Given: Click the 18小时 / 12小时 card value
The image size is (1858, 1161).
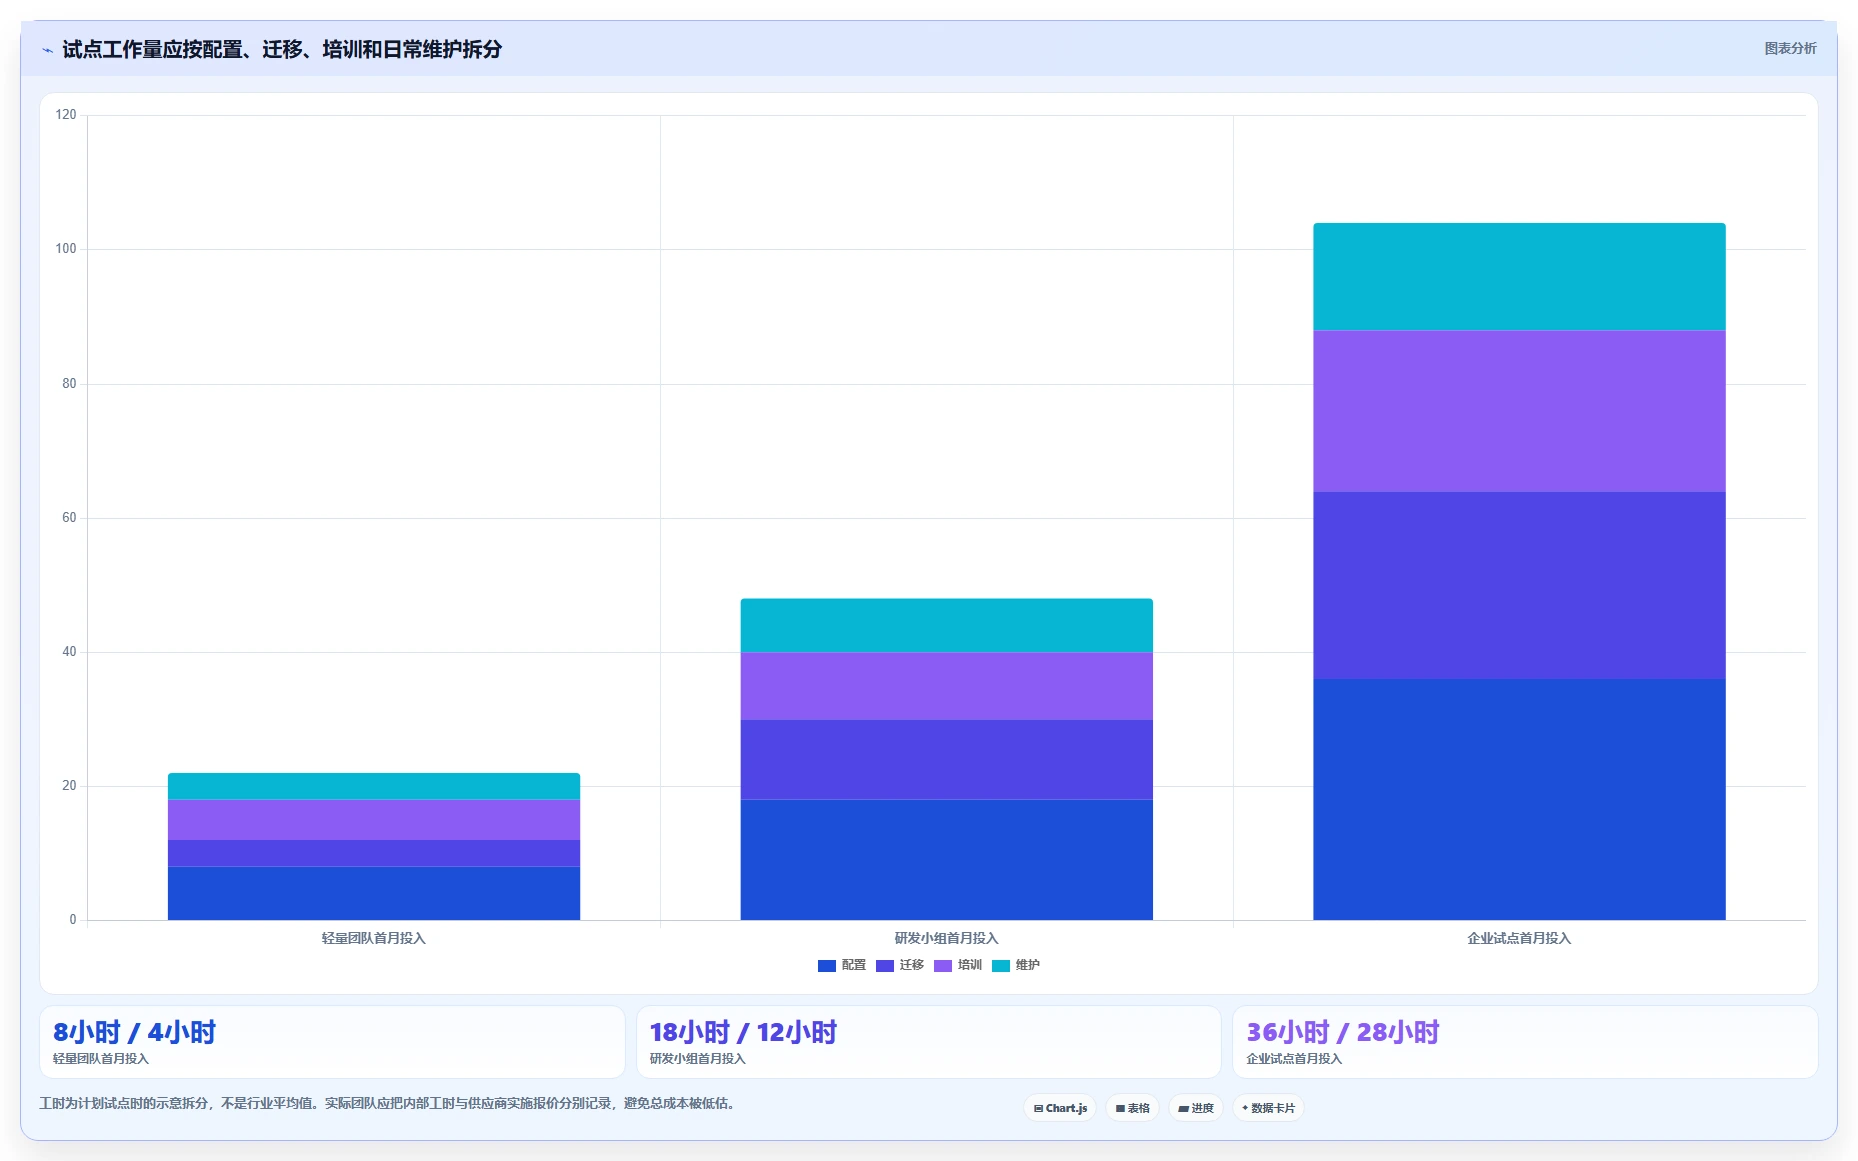Looking at the screenshot, I should (743, 1032).
